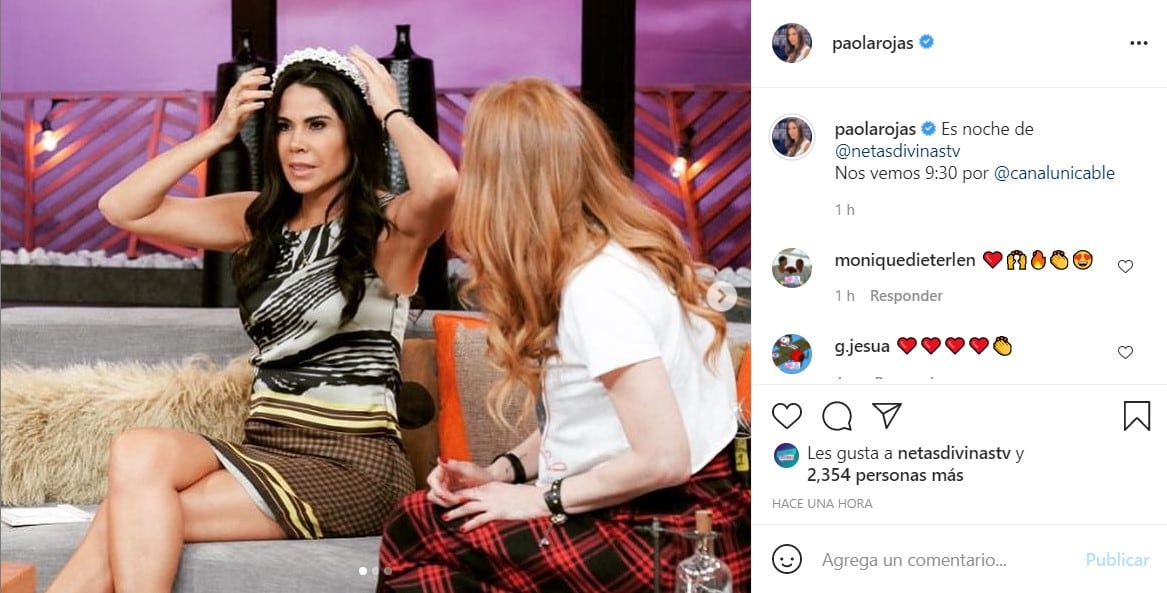Open moniquedieterlen's avatar

(x=791, y=268)
